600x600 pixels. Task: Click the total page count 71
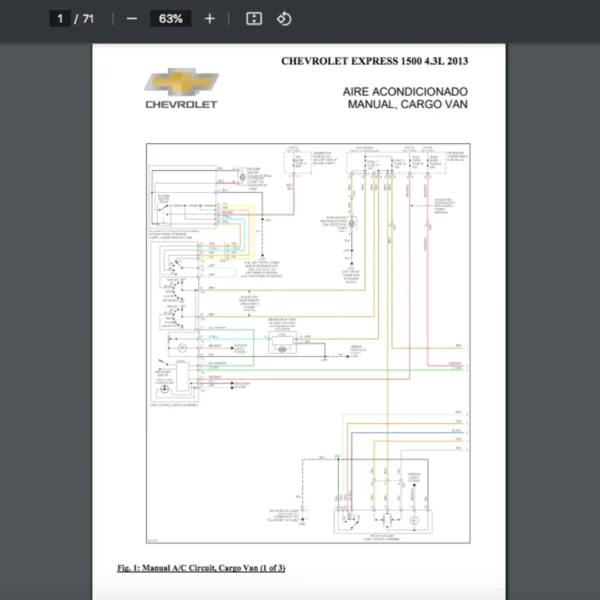click(x=89, y=19)
